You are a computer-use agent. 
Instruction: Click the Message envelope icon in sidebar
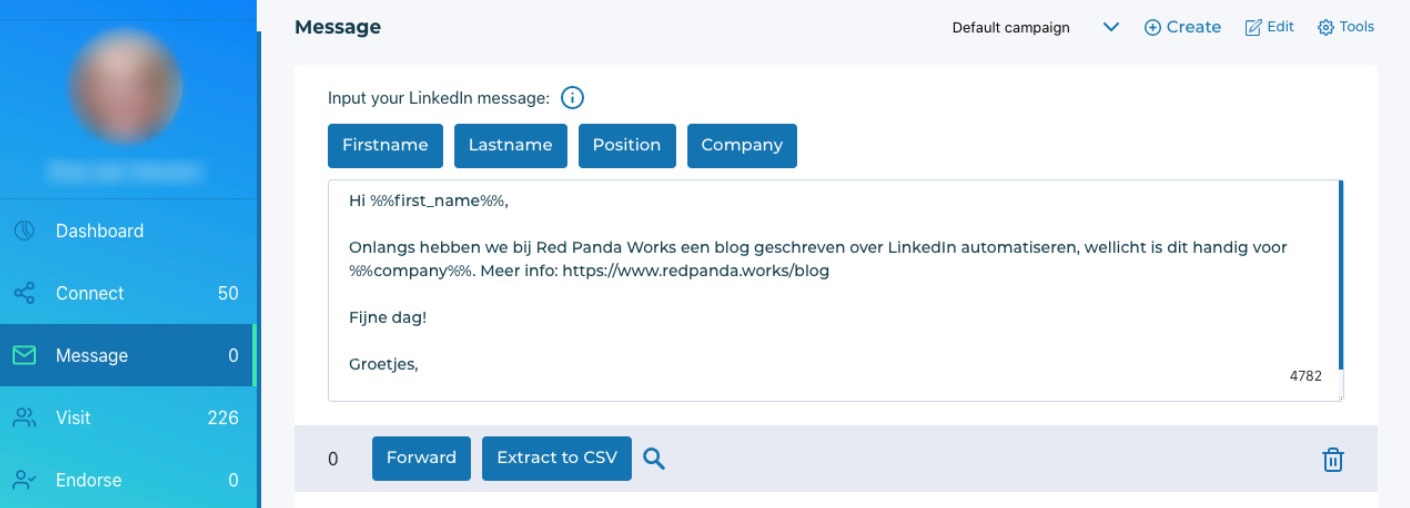[25, 355]
